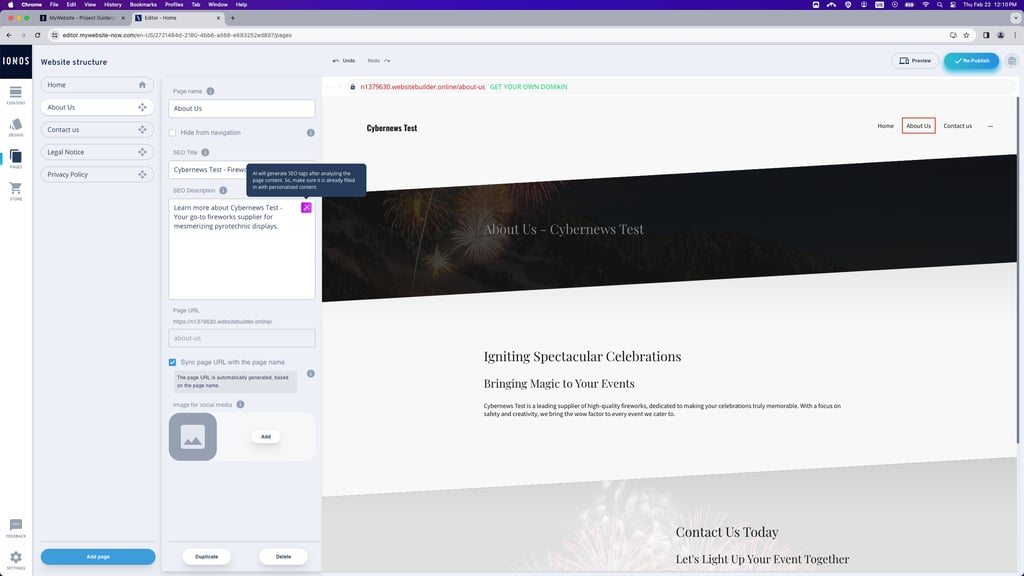Open the Settings gear in sidebar
This screenshot has width=1024, height=576.
point(16,560)
